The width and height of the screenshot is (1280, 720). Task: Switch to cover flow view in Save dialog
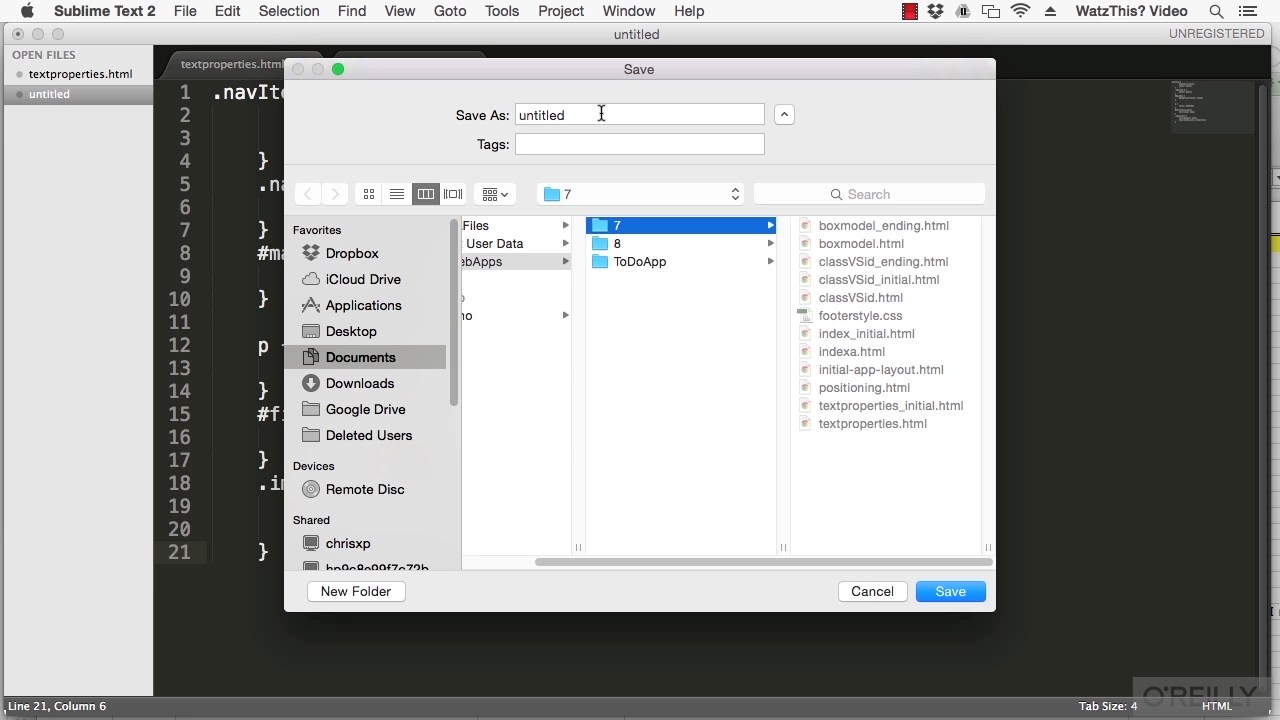pyautogui.click(x=453, y=194)
